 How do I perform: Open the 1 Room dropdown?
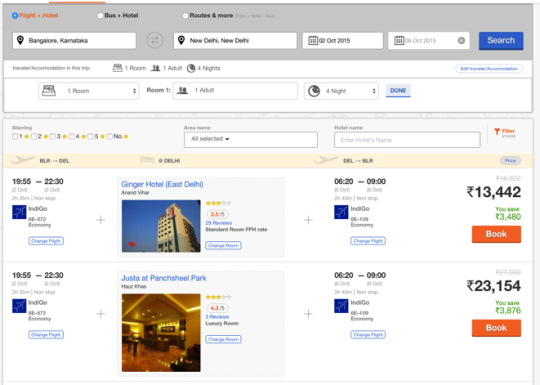[x=89, y=91]
